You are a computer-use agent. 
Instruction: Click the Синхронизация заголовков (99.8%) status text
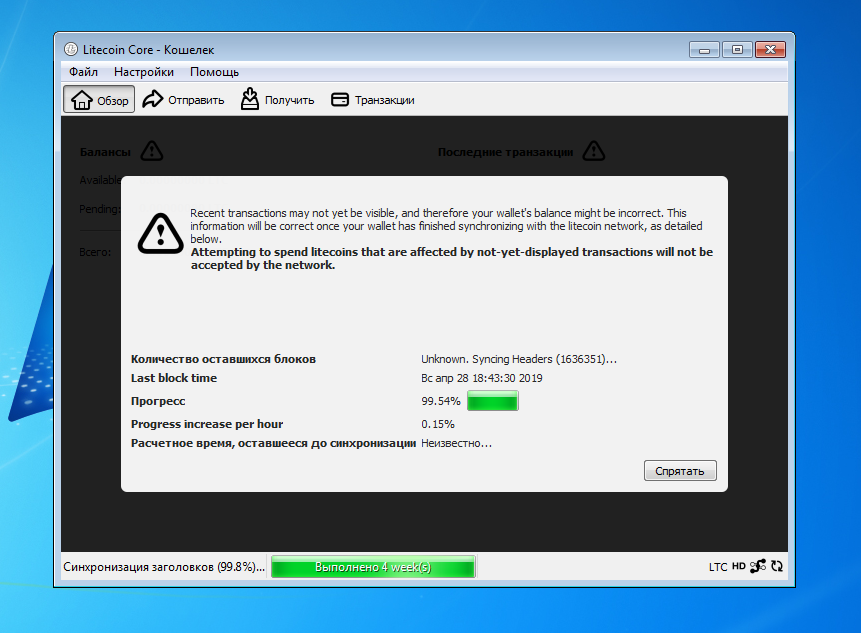pos(164,567)
